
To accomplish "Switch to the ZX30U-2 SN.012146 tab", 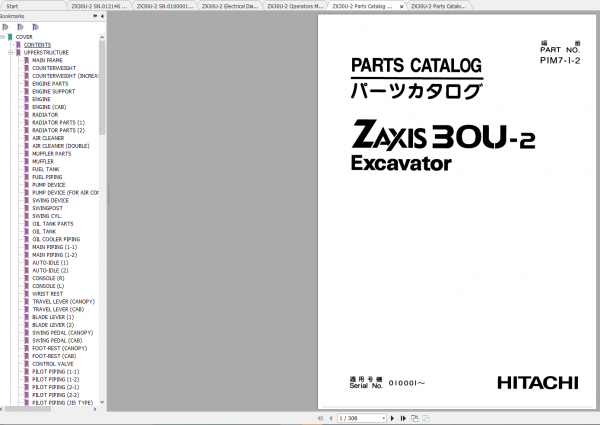I will [99, 6].
